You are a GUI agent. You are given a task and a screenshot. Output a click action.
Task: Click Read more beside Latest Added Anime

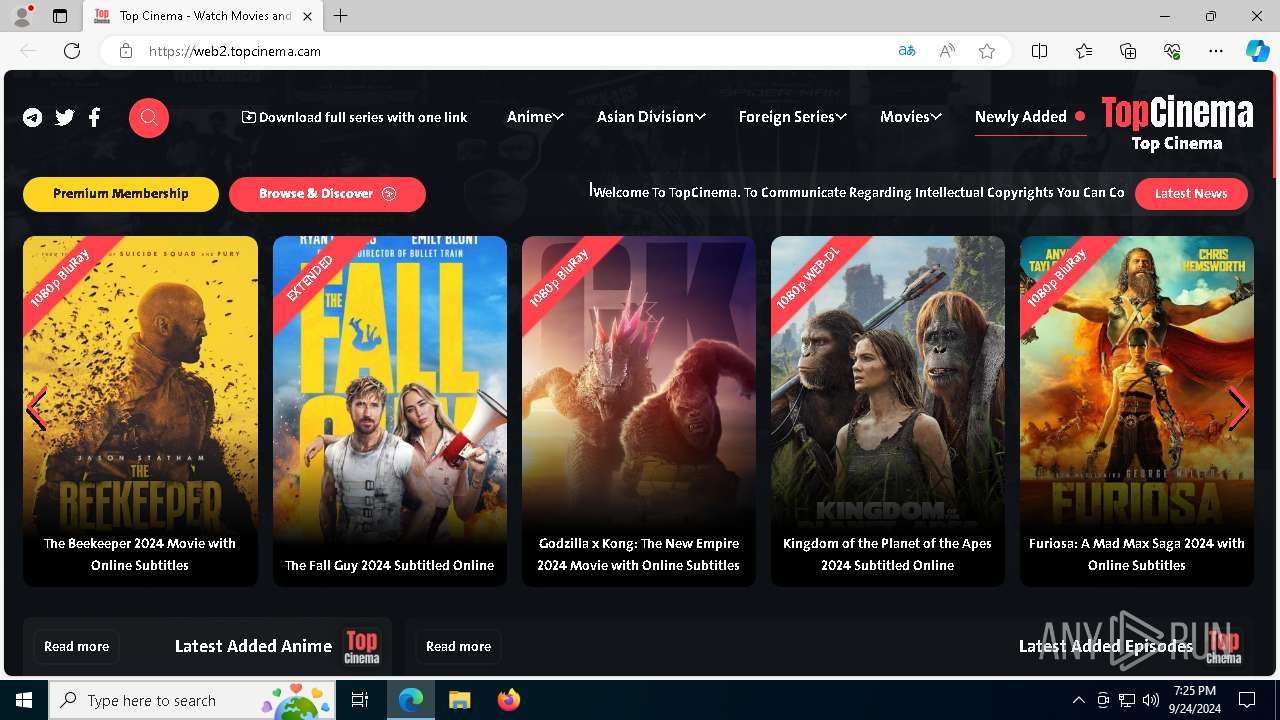pos(76,647)
